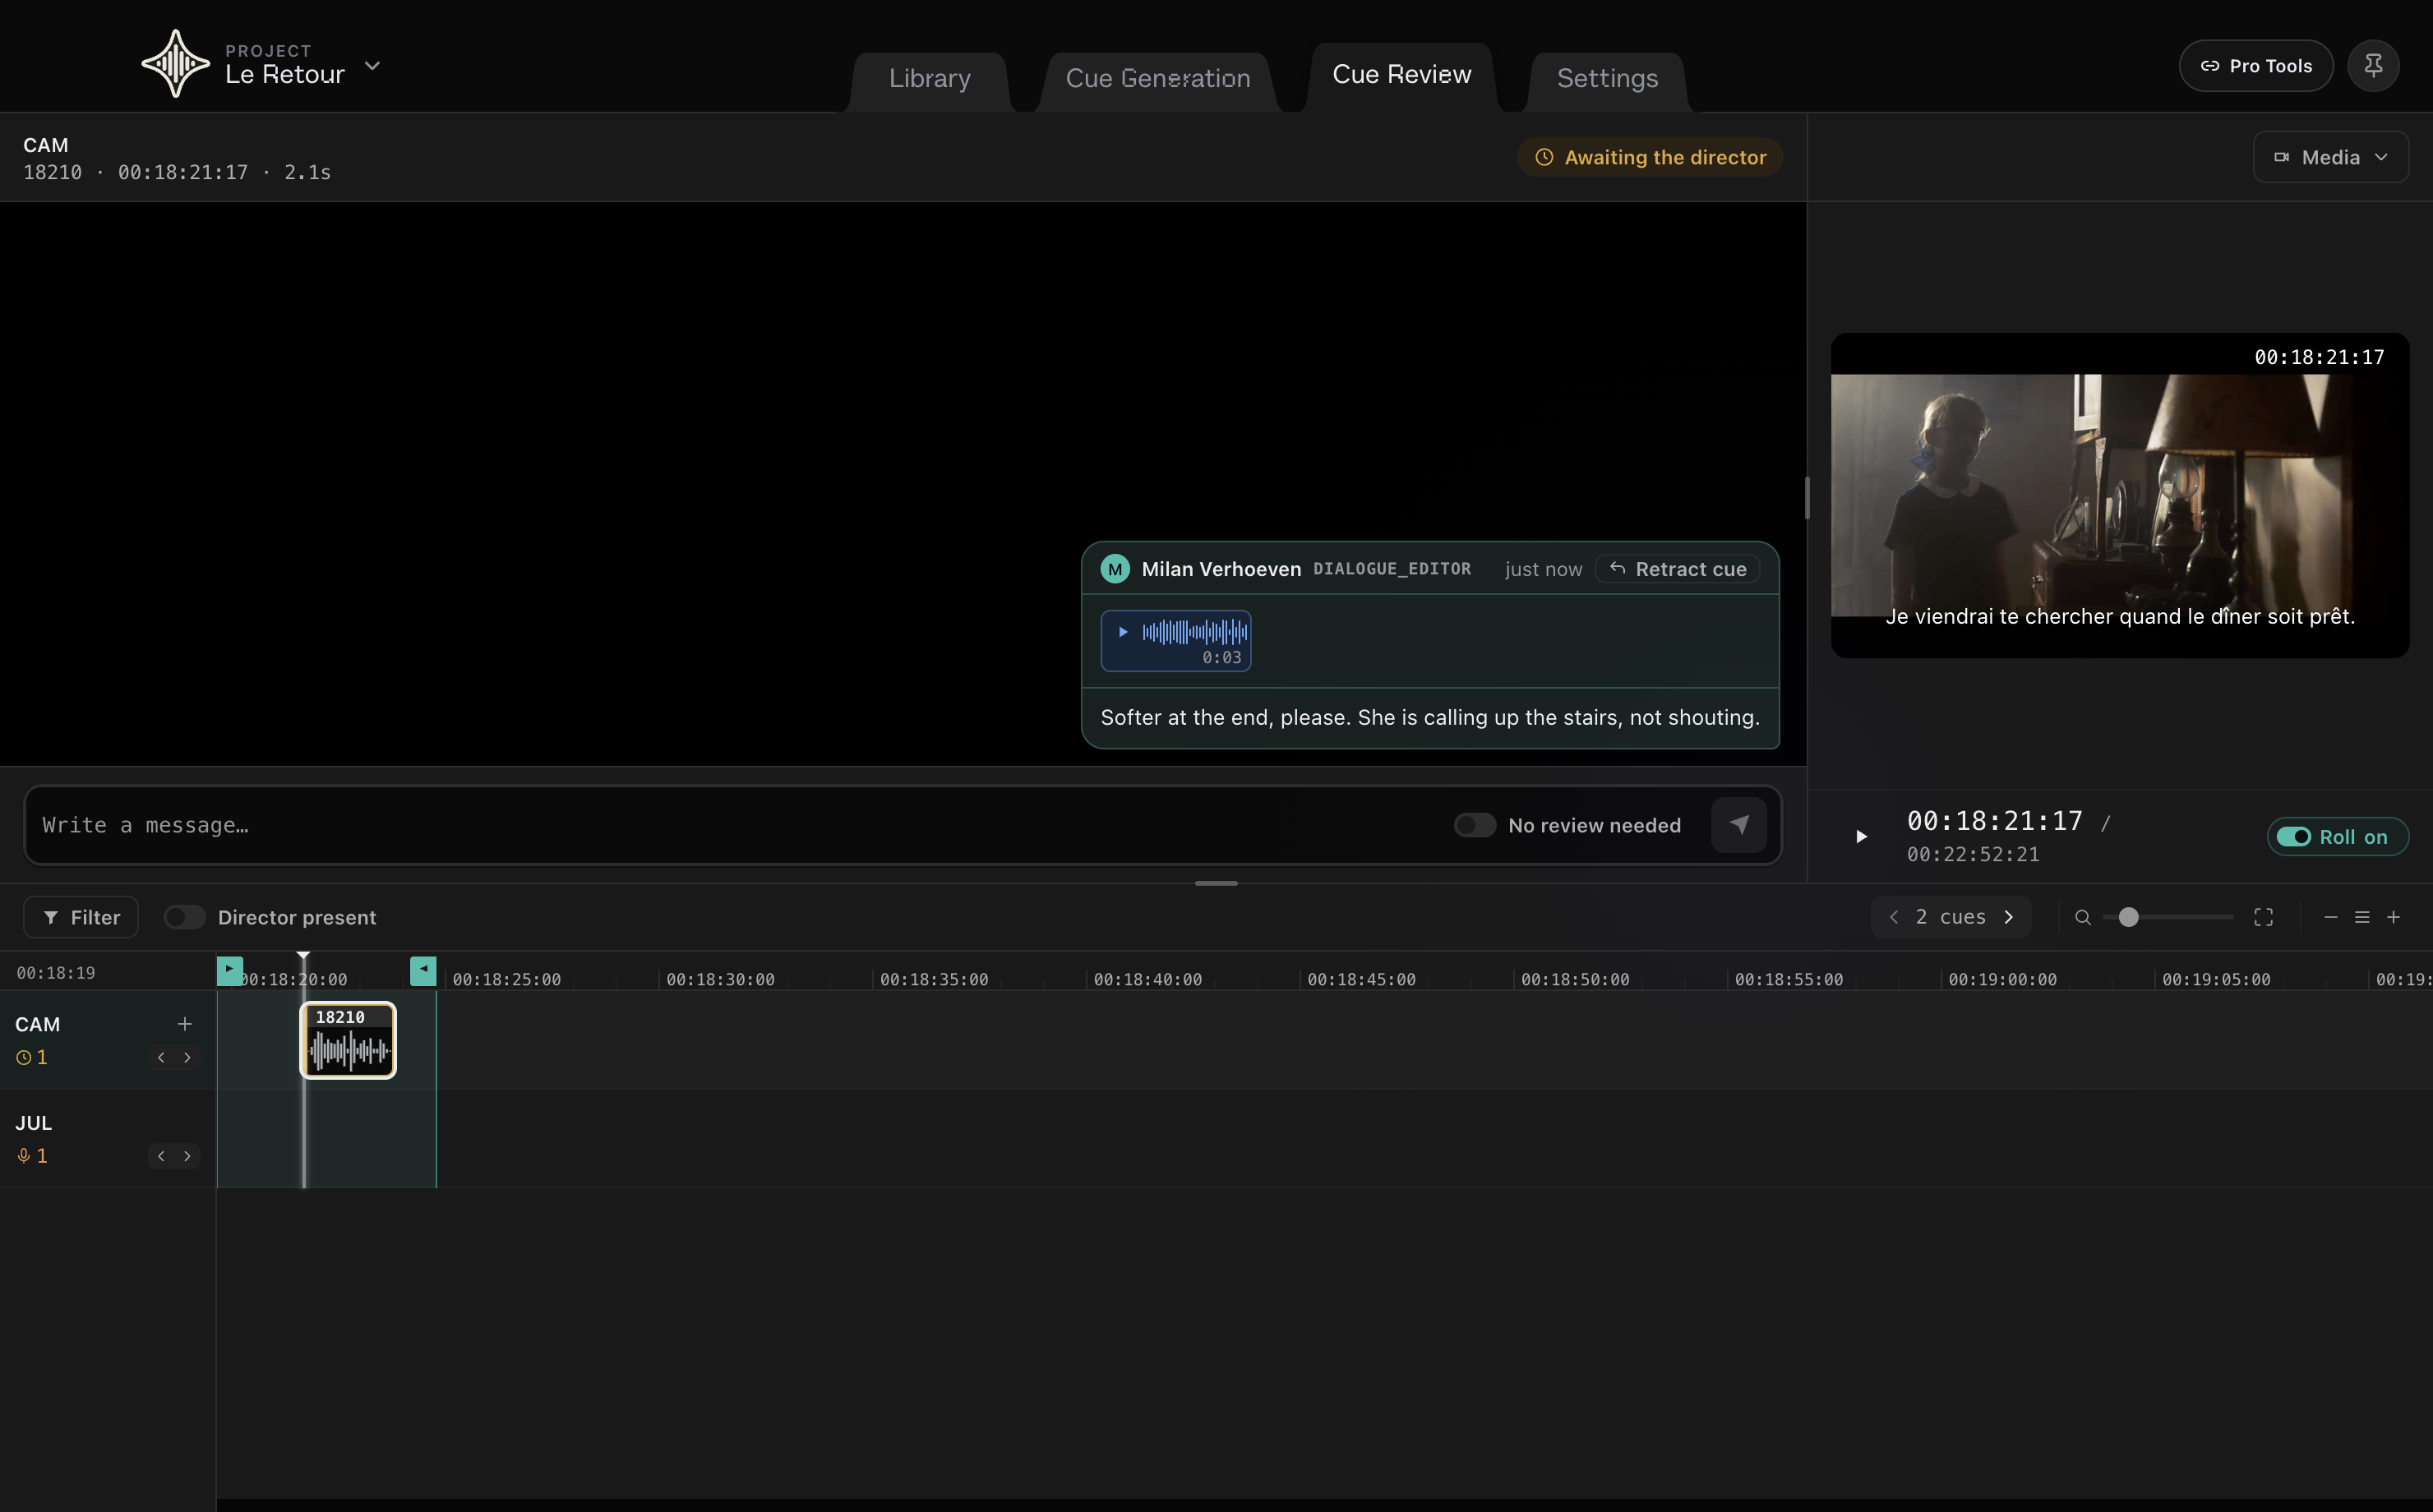Click the horizontal panel resize handle

1216,883
